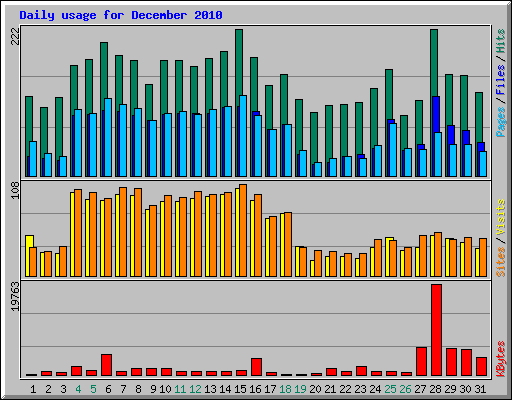Select day label '2' on the axis
Viewport: 512px width, 400px height.
[48, 389]
